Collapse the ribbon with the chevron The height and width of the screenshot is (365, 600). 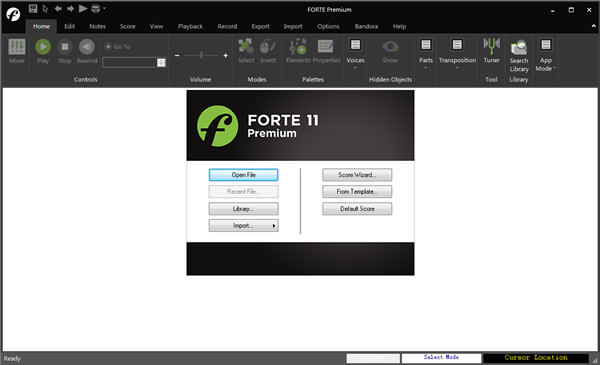pyautogui.click(x=593, y=26)
